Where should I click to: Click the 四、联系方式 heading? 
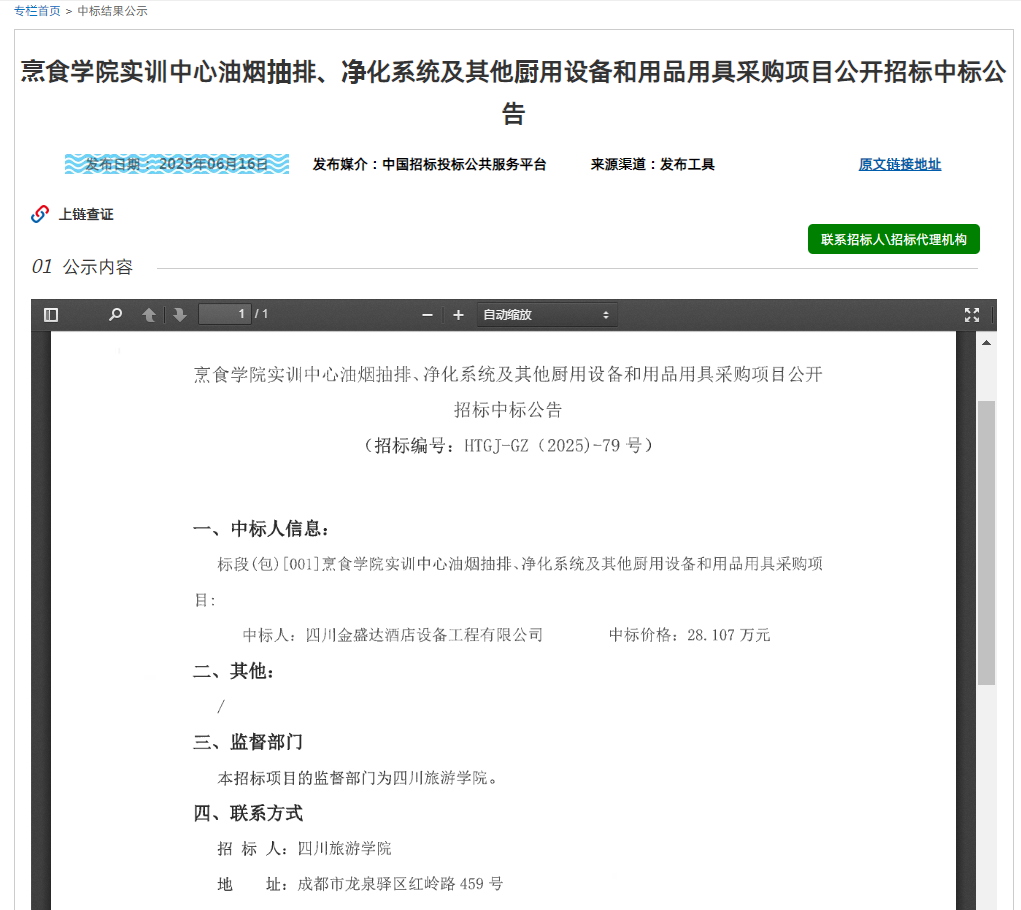click(x=248, y=814)
